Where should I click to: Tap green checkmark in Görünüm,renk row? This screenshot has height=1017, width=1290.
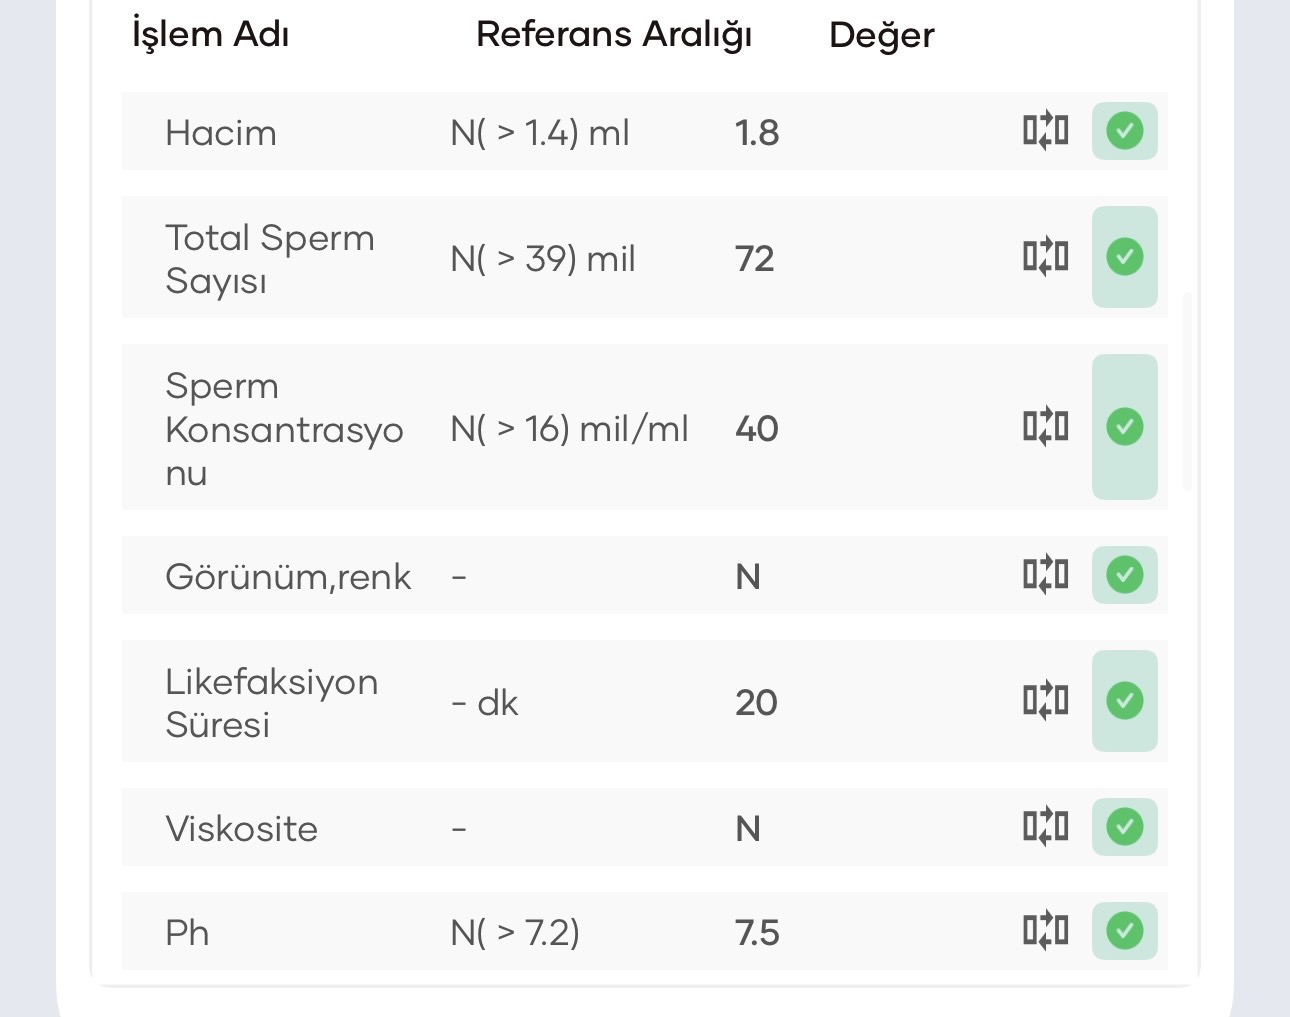pos(1125,575)
